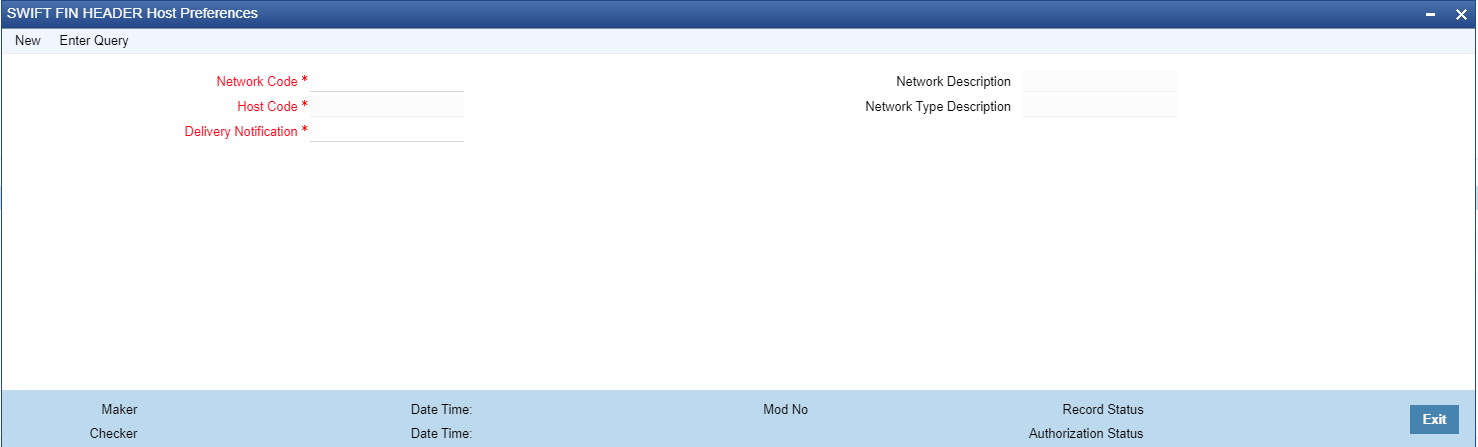
Task: Click the Host Code label
Action: (267, 106)
